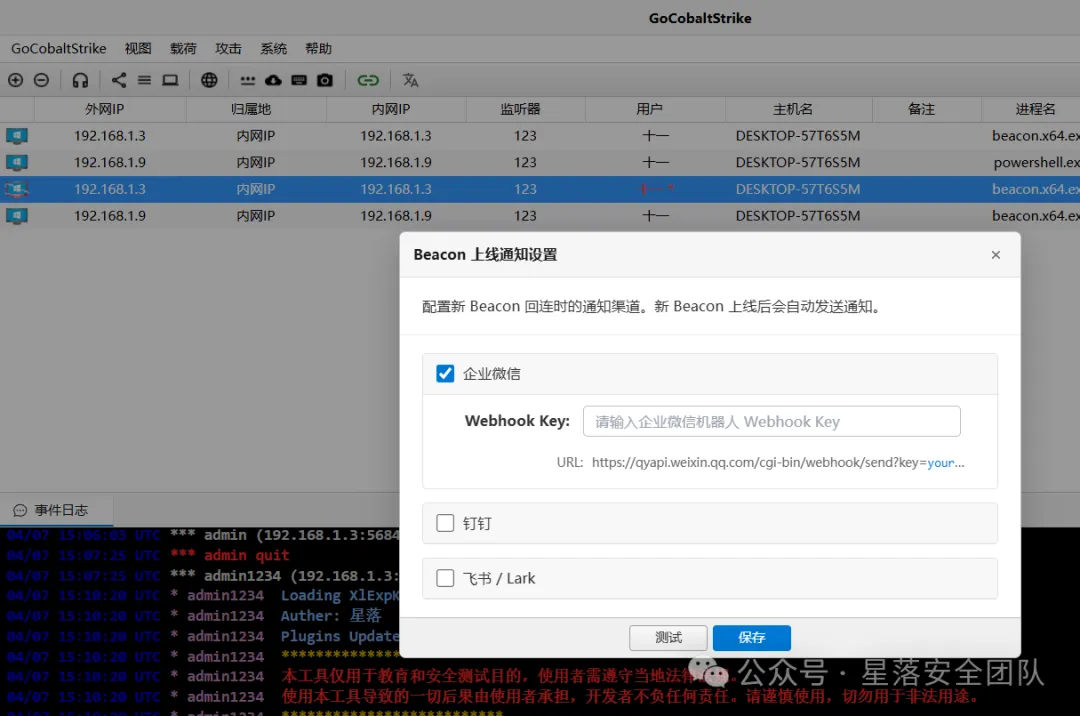
Task: Click the 飞书 / Lark label text
Action: (x=499, y=578)
